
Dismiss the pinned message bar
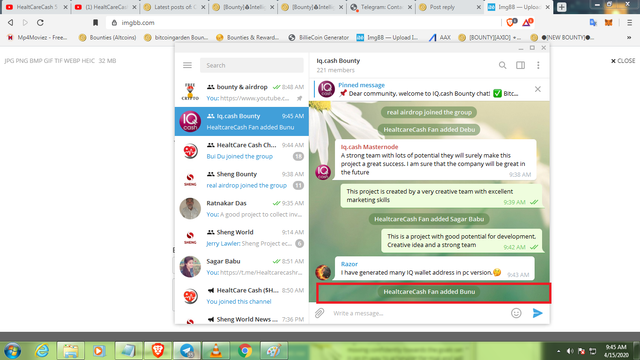[x=538, y=89]
